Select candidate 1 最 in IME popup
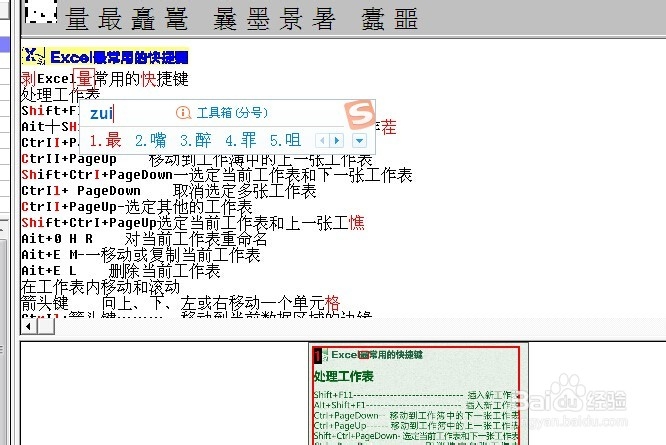Screen dimensions: 666x445 (106, 140)
